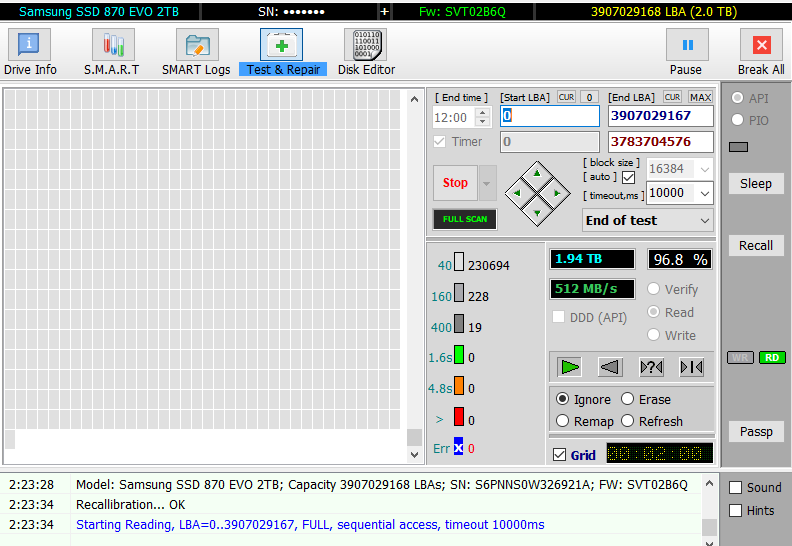Click the block map scroll up arrow
The height and width of the screenshot is (546, 792).
pos(414,99)
